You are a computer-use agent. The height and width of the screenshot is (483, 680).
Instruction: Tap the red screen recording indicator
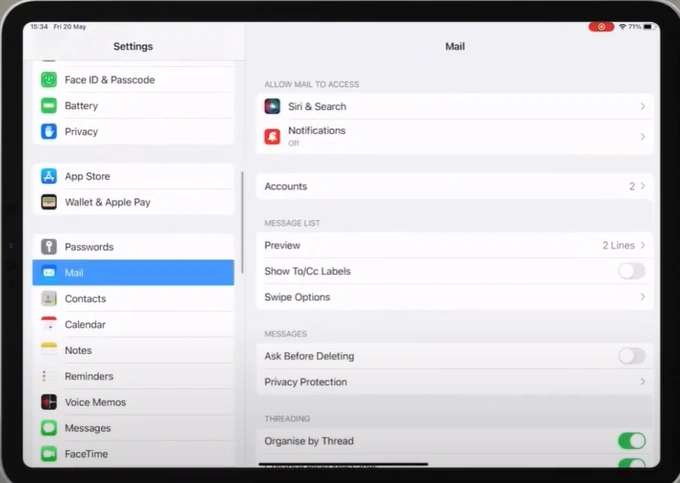pos(601,27)
